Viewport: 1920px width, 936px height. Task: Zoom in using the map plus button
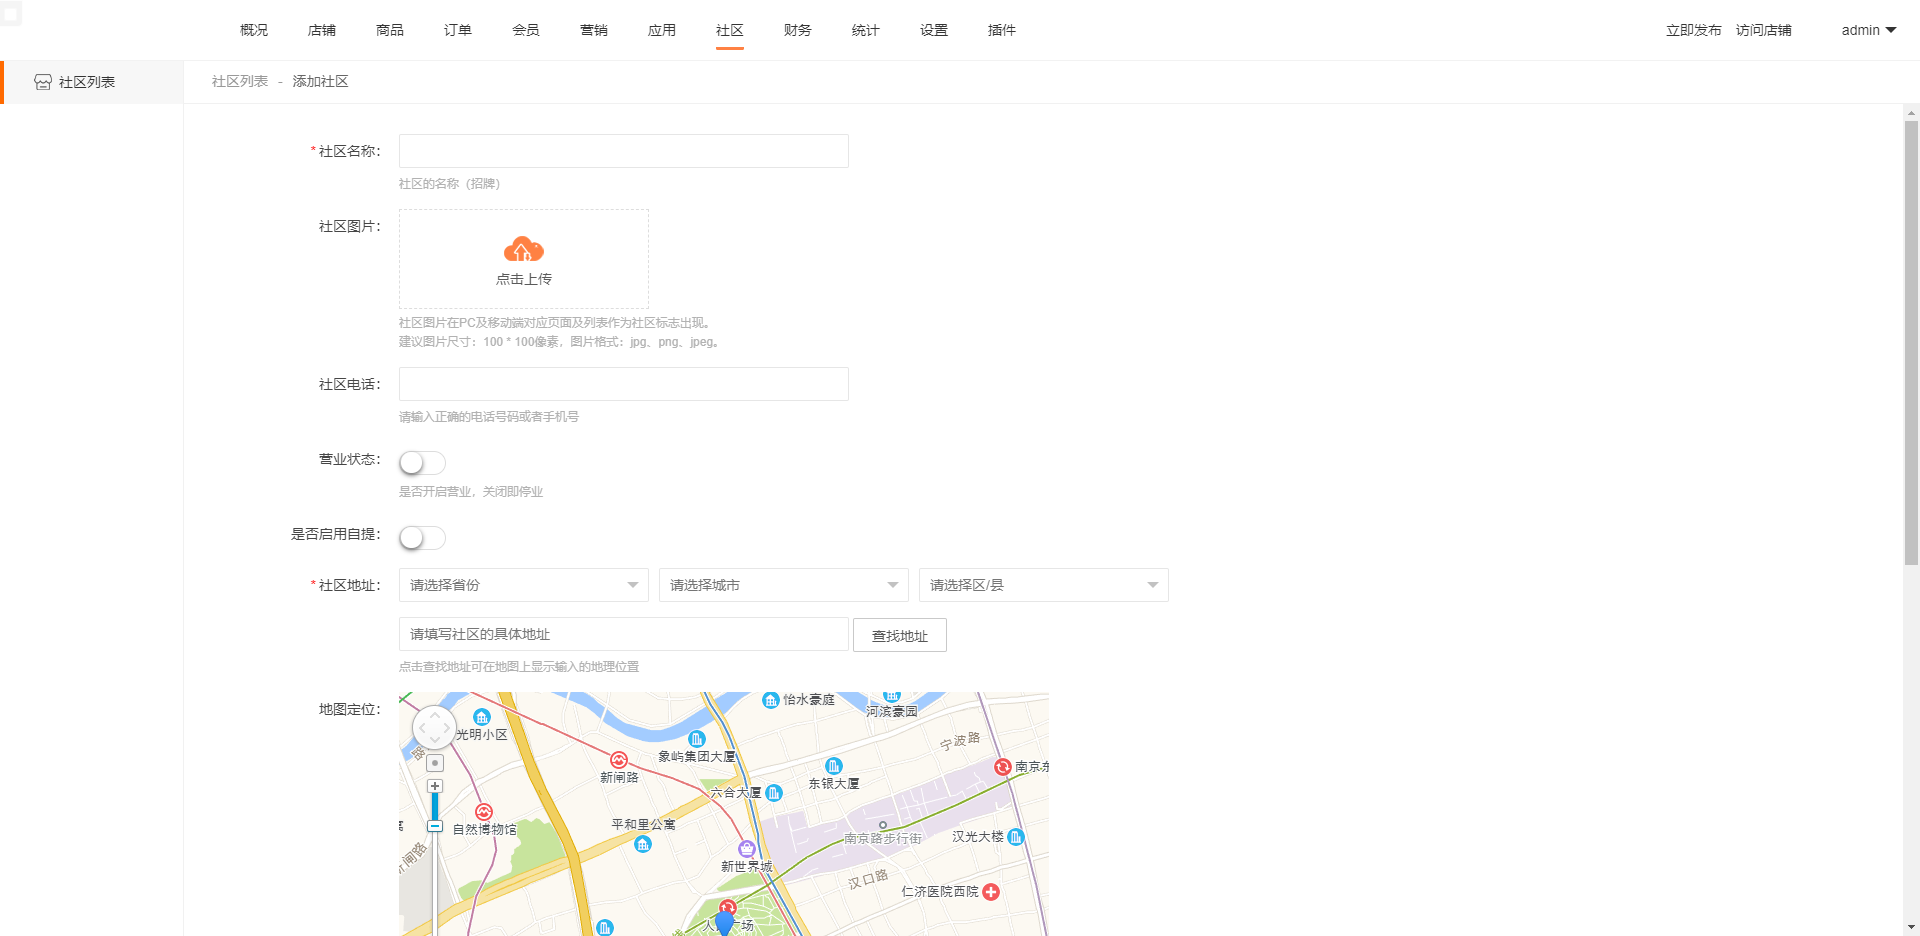tap(434, 786)
